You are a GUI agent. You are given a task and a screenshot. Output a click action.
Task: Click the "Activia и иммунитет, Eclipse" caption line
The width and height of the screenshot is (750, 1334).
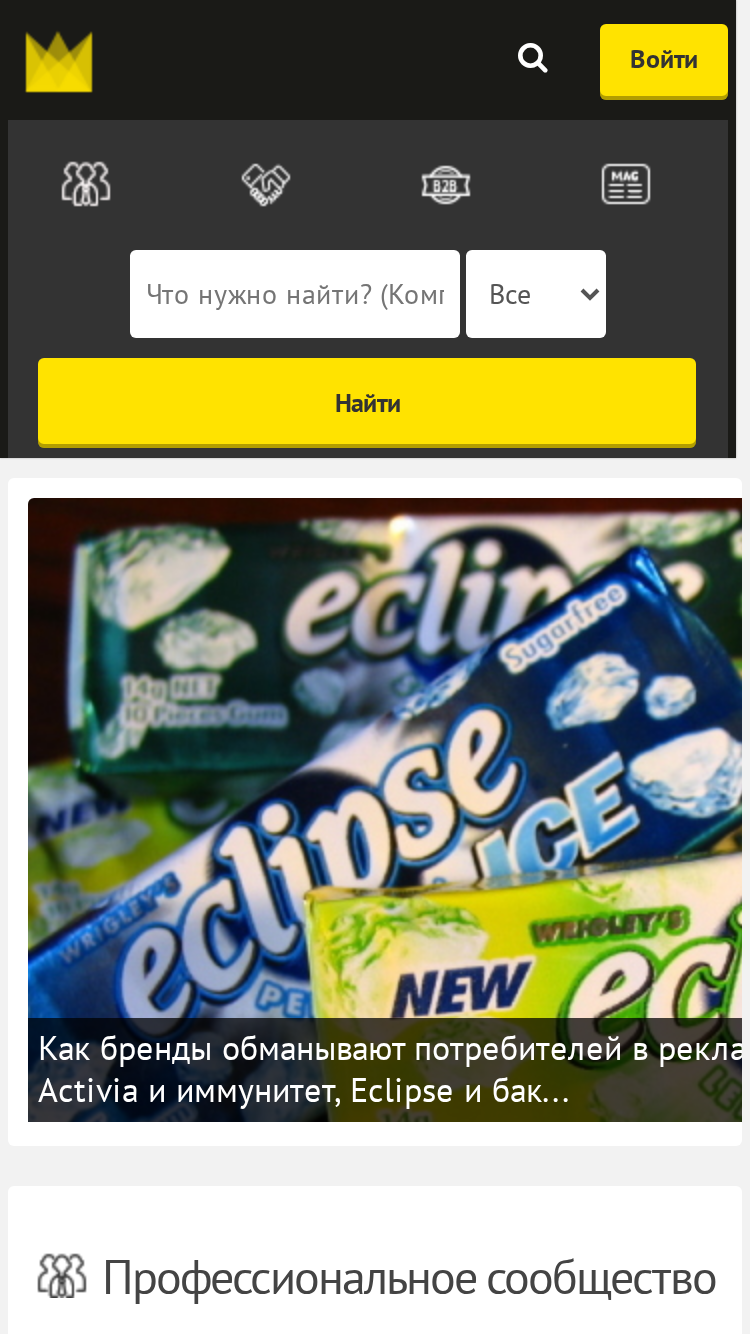point(304,1091)
